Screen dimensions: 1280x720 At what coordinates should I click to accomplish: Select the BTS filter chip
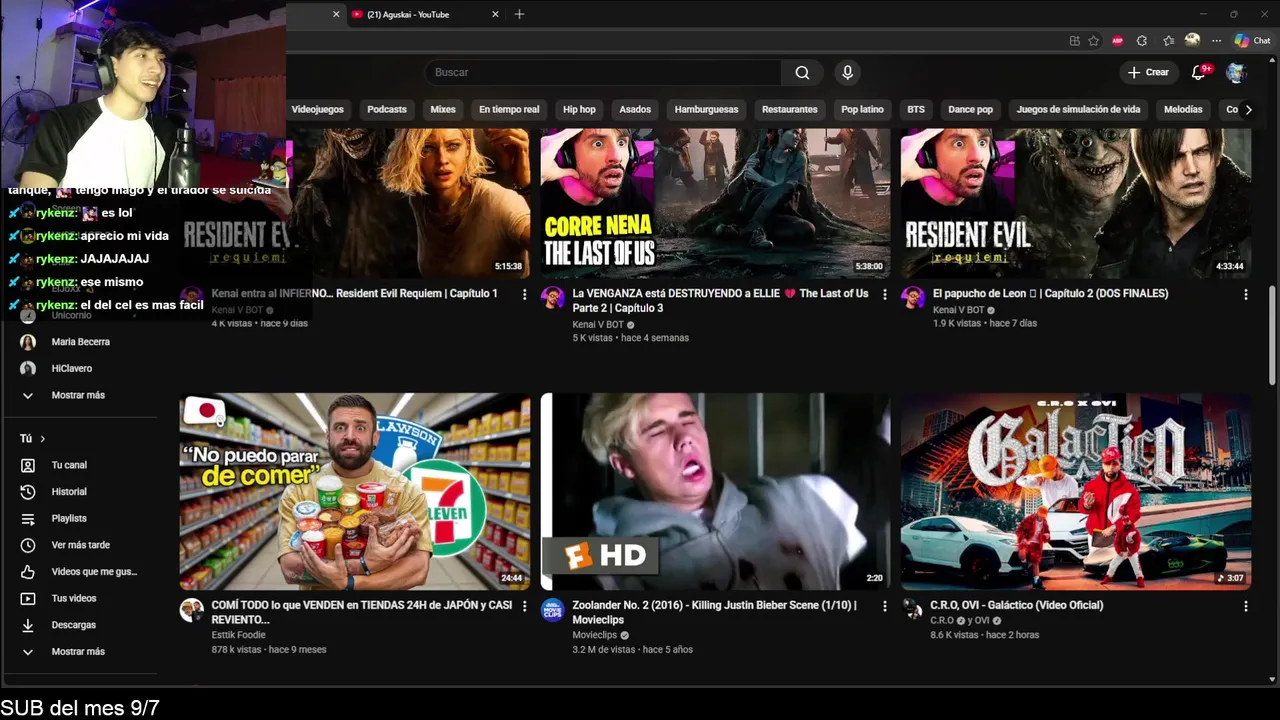916,109
